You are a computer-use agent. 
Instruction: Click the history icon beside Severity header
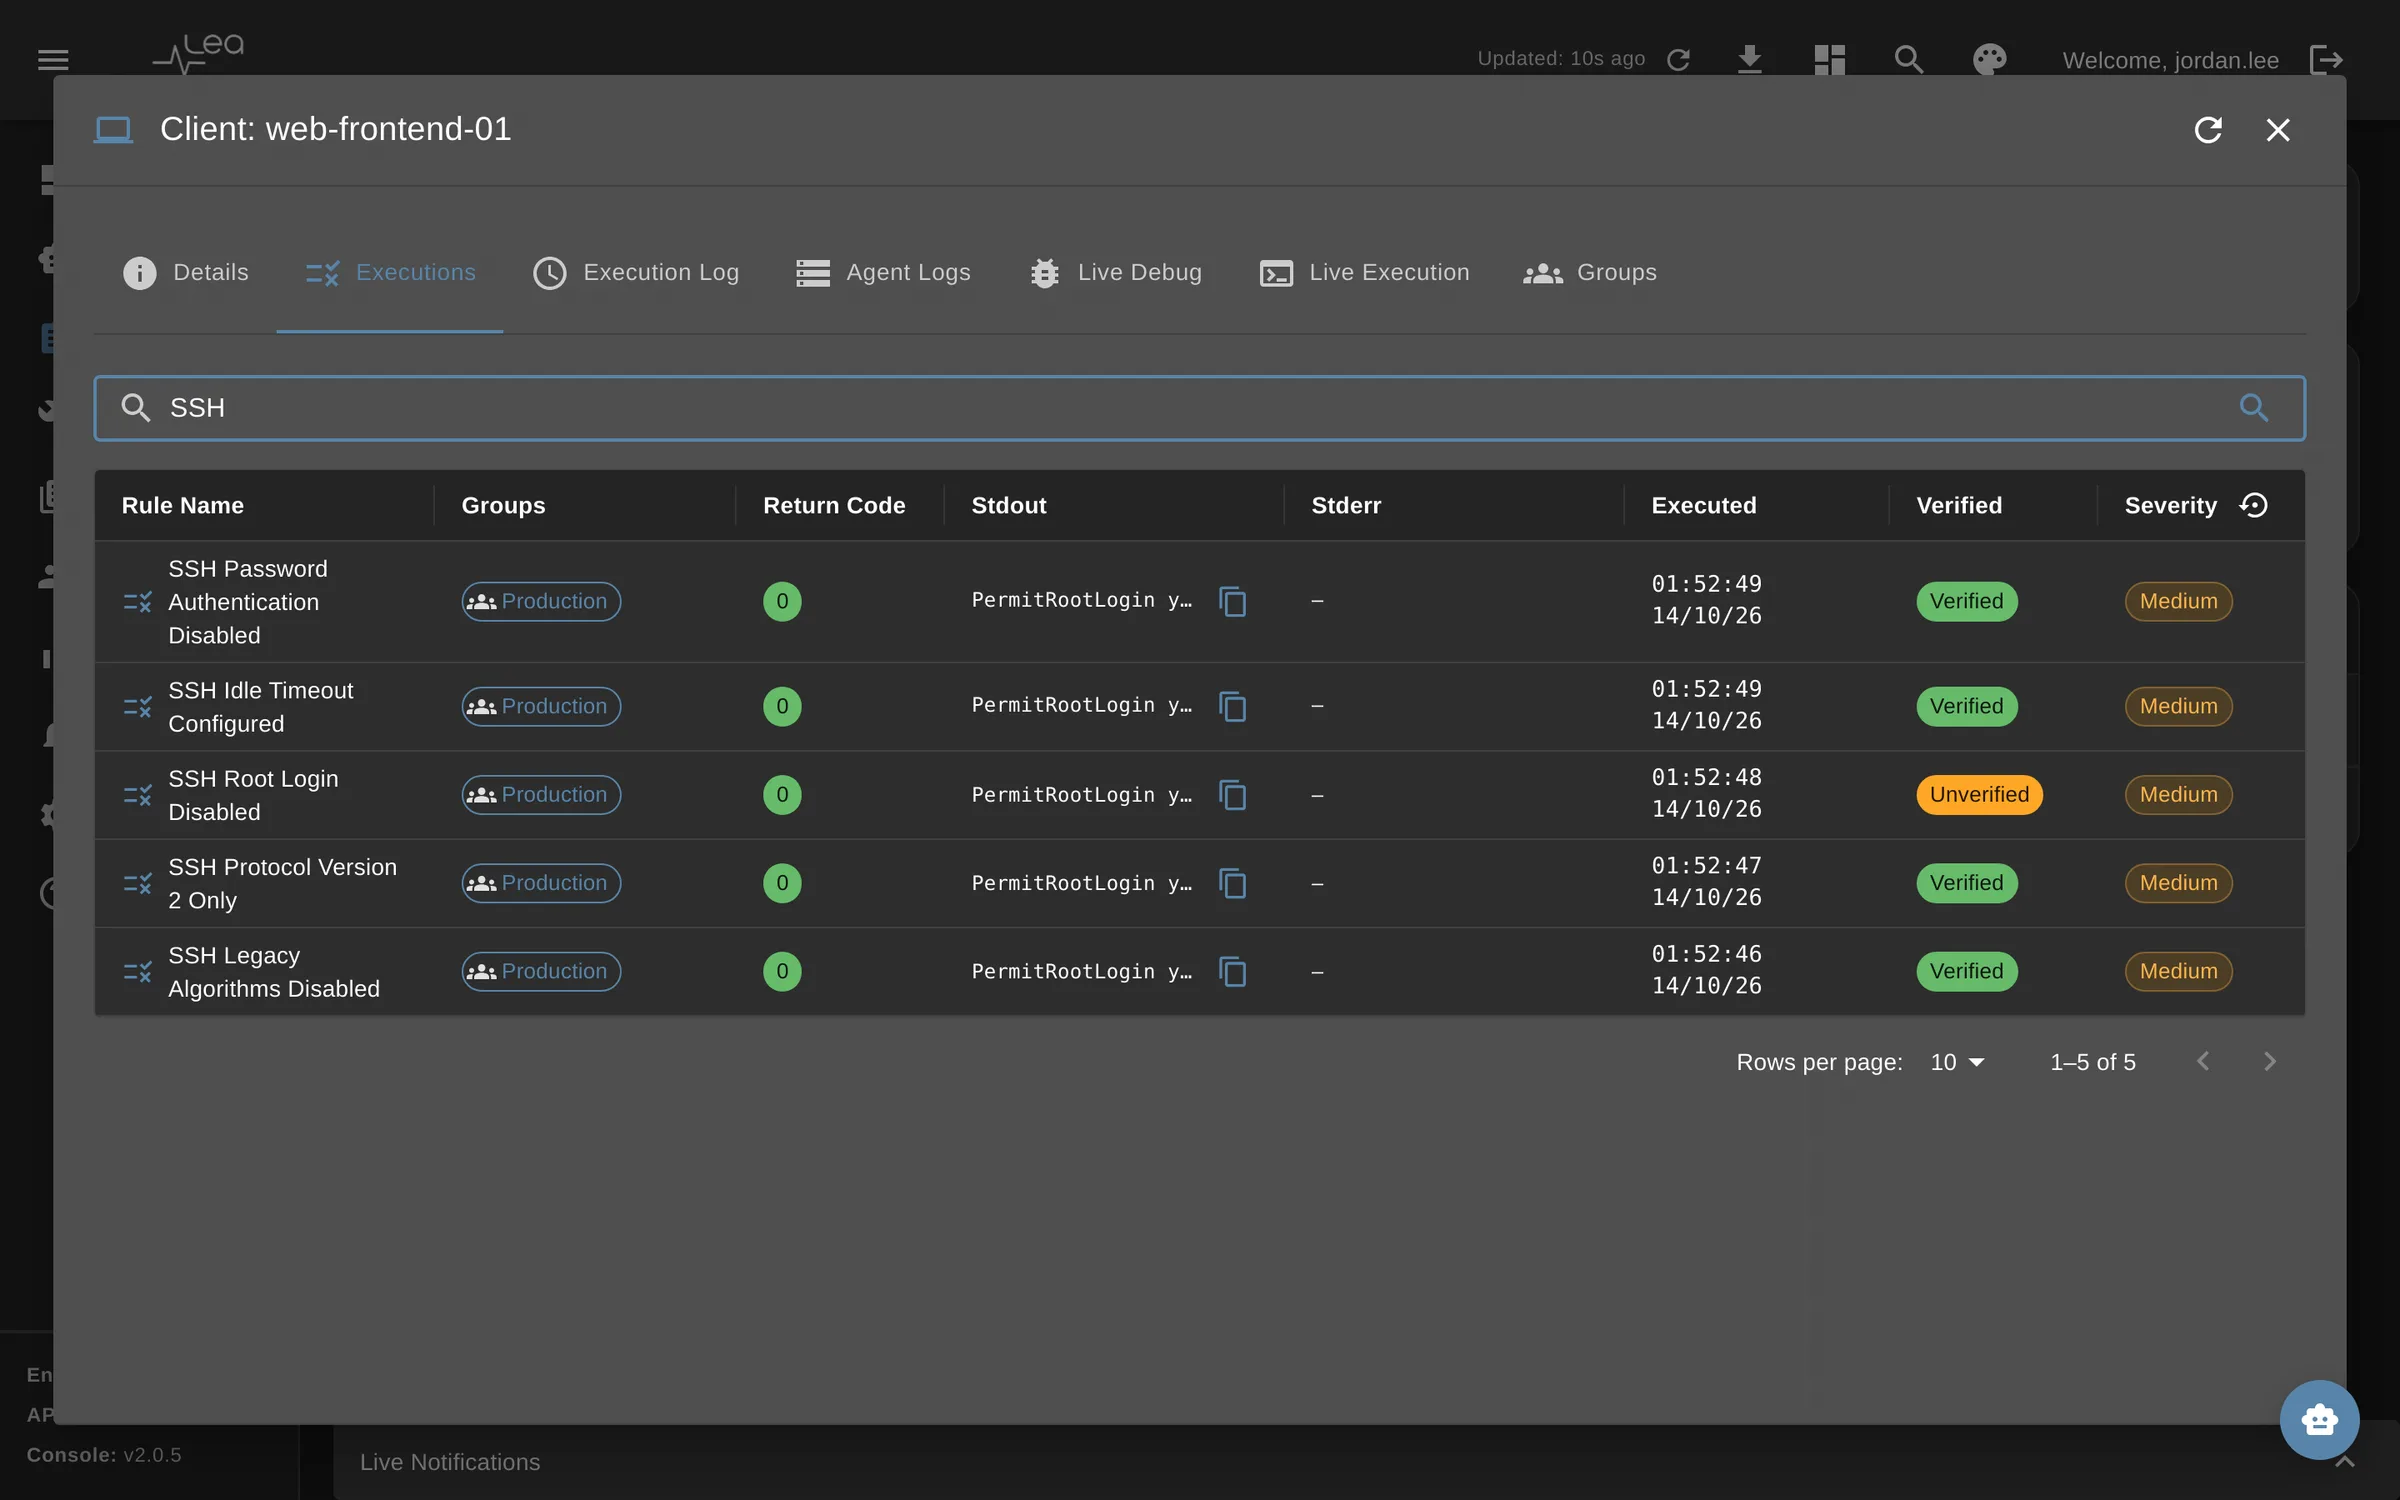(x=2254, y=505)
